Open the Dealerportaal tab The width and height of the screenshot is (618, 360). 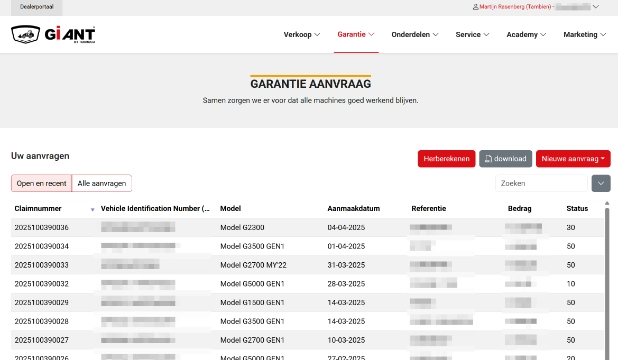[37, 7]
